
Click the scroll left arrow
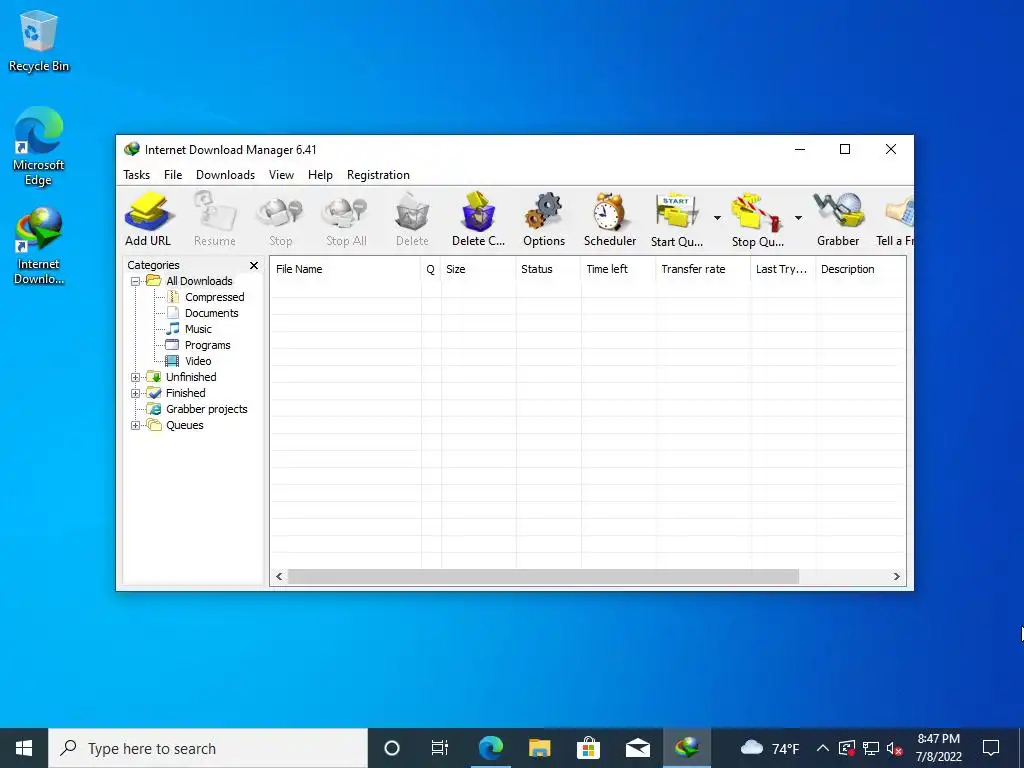279,577
